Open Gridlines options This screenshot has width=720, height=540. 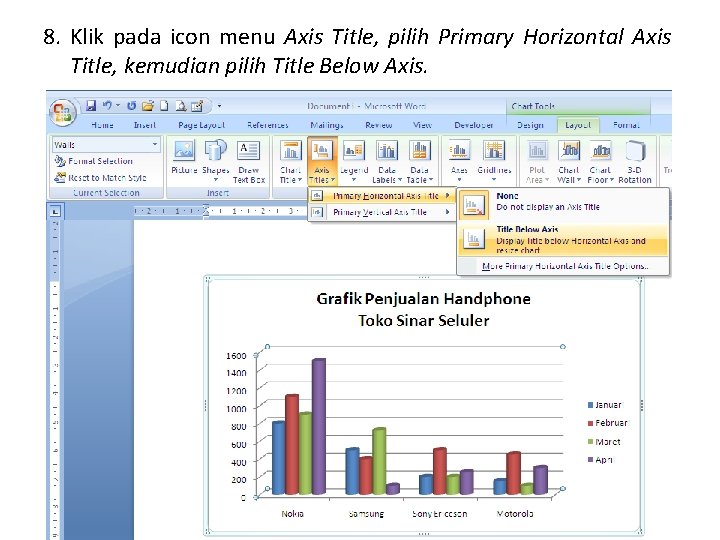[494, 161]
